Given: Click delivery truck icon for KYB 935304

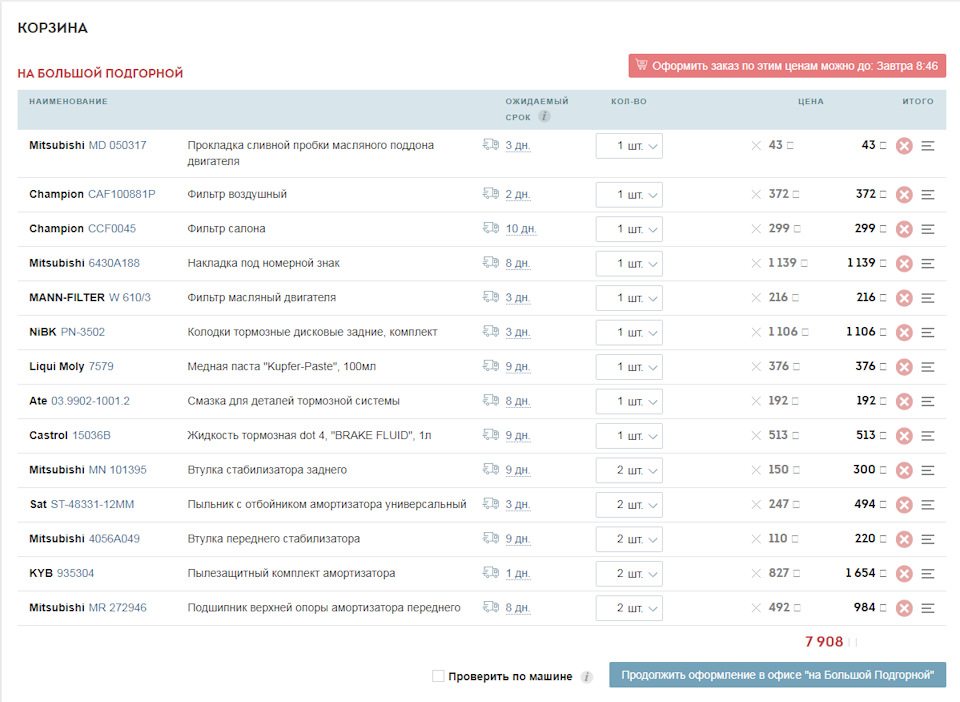Looking at the screenshot, I should [x=490, y=572].
